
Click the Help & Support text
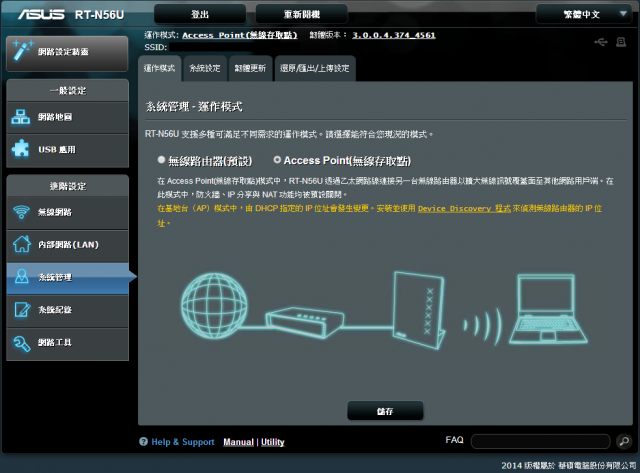[183, 442]
